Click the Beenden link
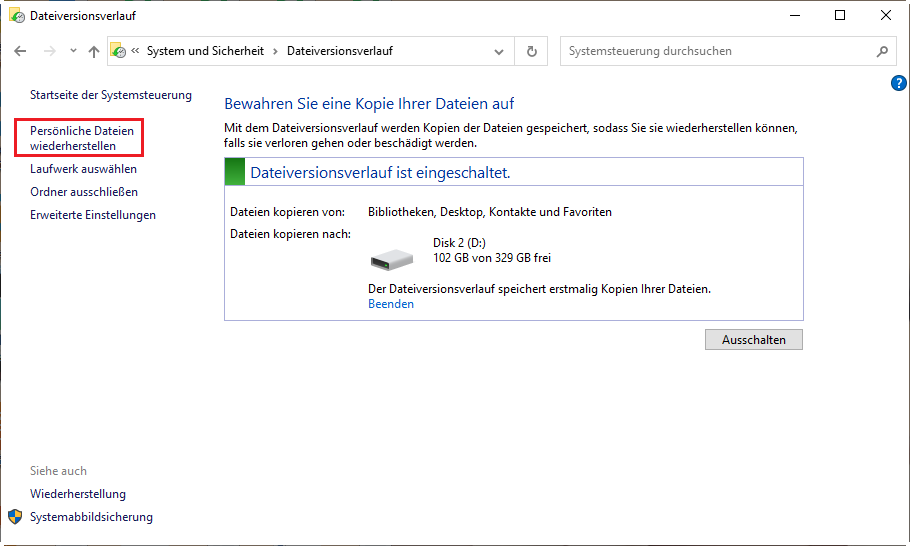Viewport: 910px width, 546px height. [390, 304]
